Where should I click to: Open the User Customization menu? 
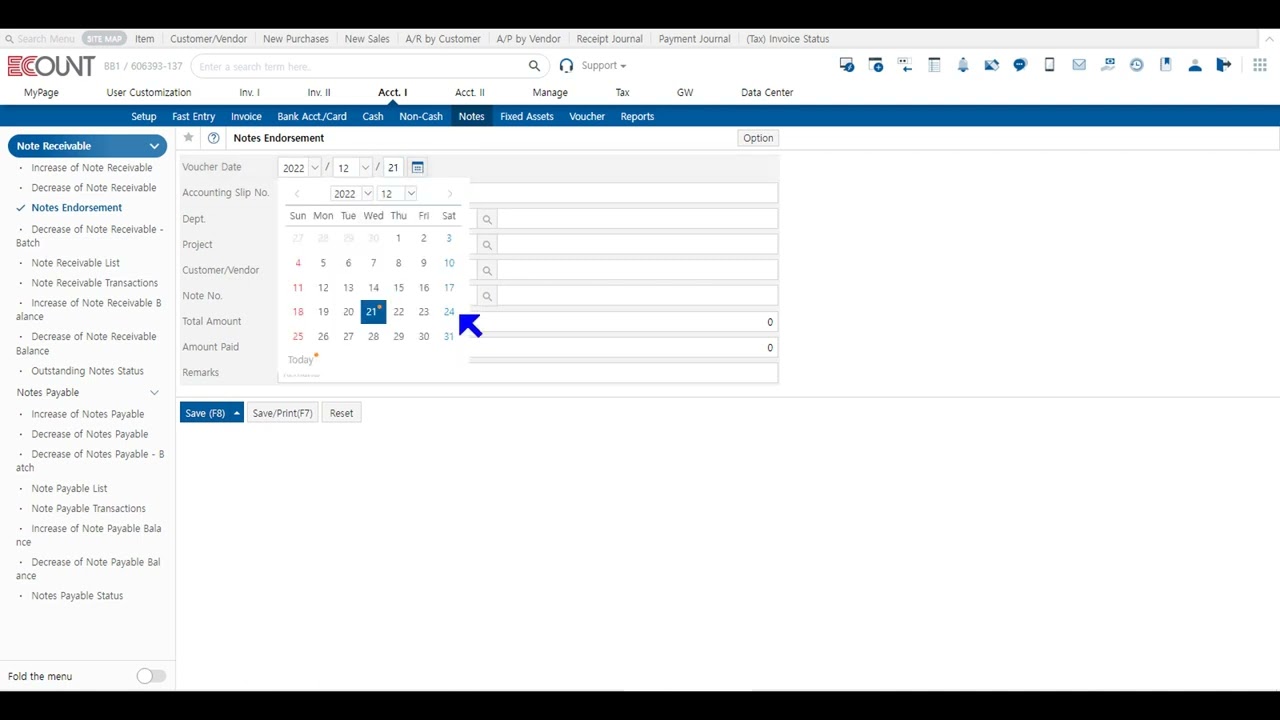tap(148, 92)
